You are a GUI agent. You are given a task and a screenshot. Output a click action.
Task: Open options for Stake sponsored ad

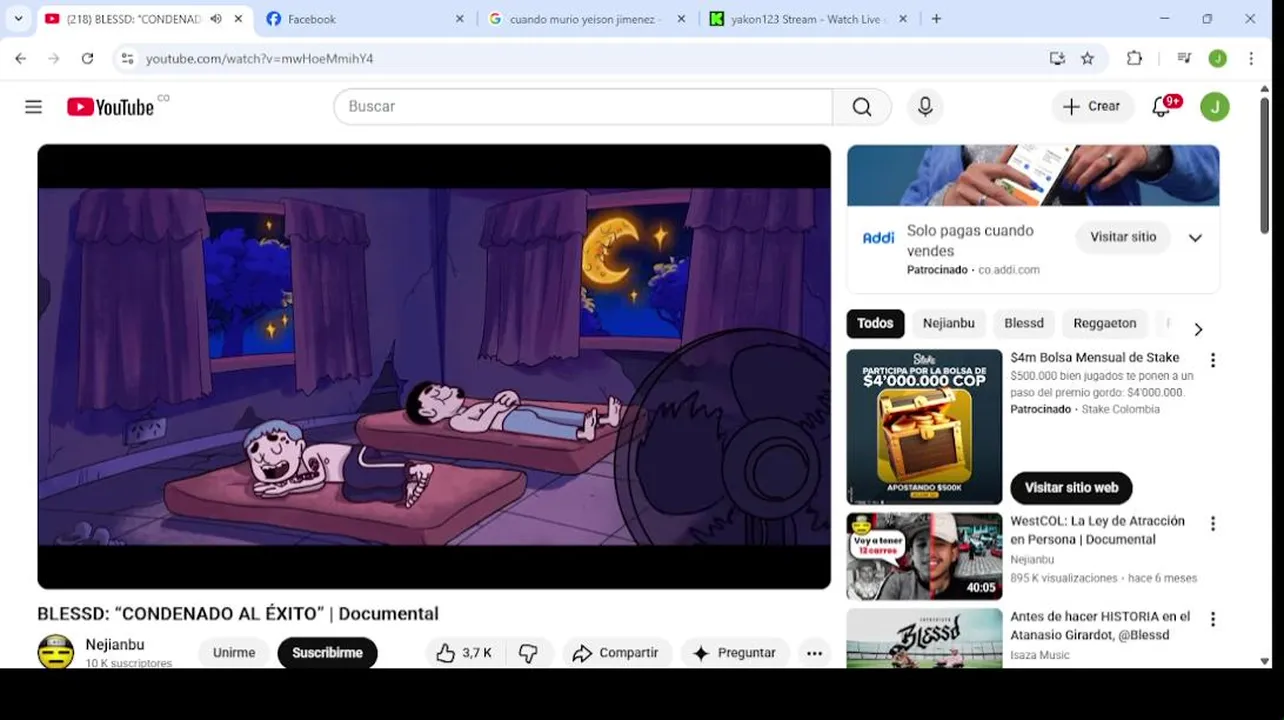(1213, 361)
